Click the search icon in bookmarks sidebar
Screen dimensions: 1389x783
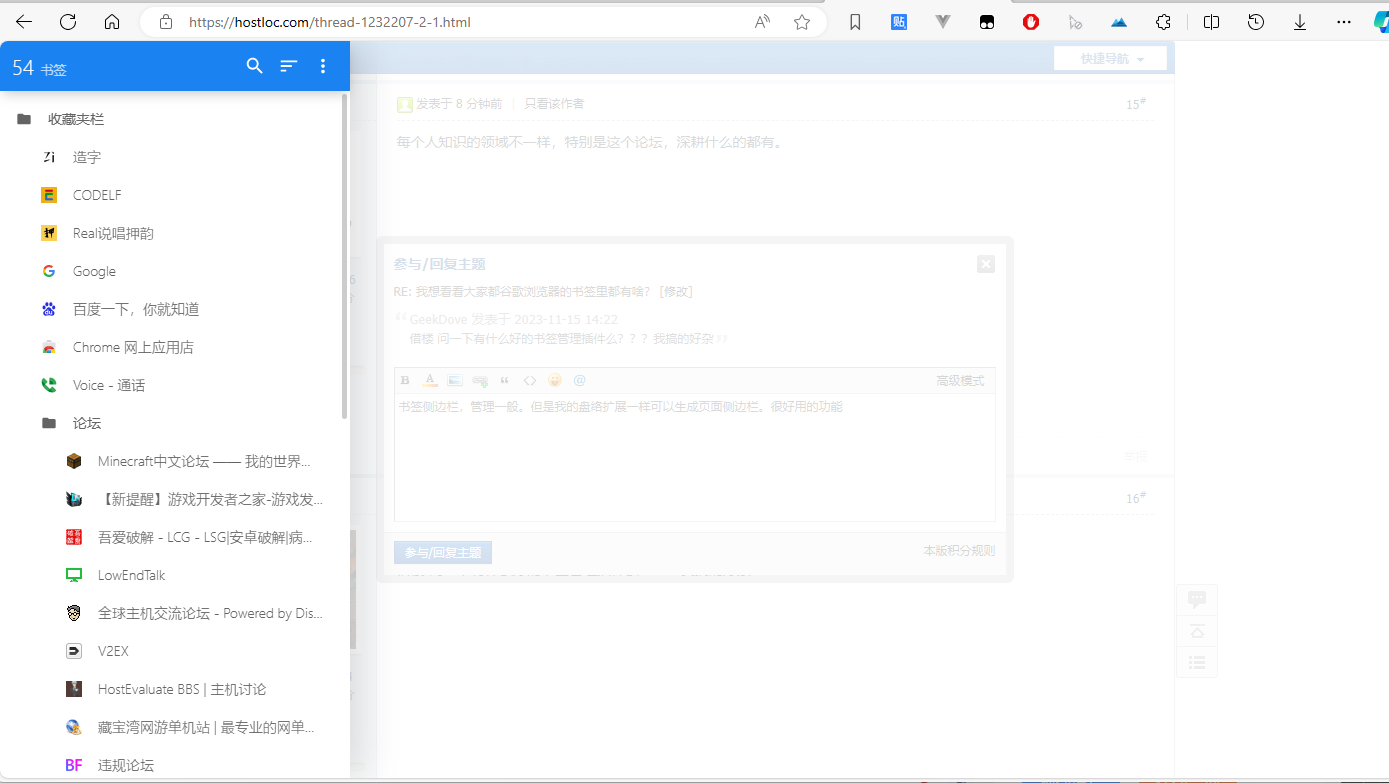pos(255,66)
